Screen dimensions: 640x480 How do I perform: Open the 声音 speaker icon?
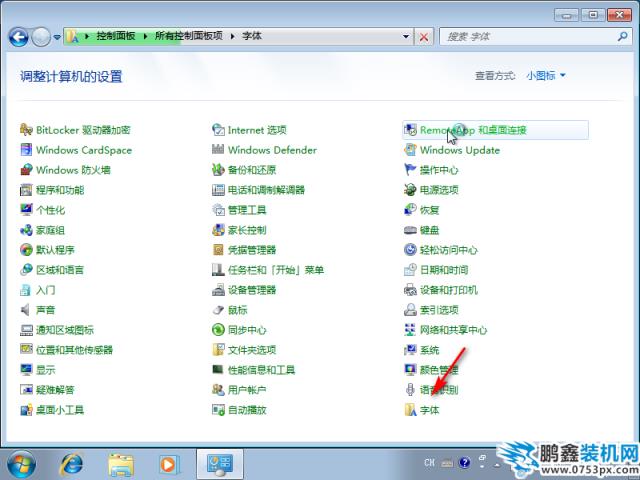(x=25, y=310)
